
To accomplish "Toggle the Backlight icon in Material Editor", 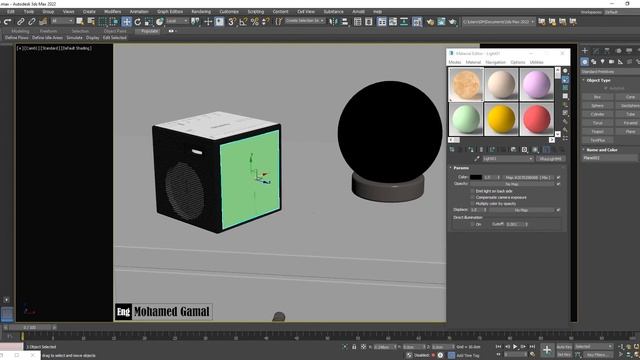I will [x=565, y=79].
